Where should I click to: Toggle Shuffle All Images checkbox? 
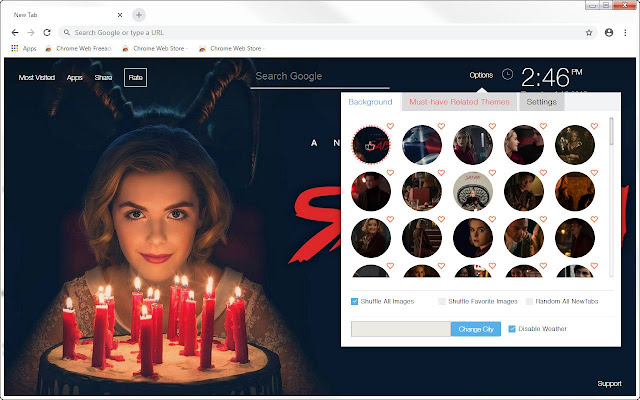point(354,302)
